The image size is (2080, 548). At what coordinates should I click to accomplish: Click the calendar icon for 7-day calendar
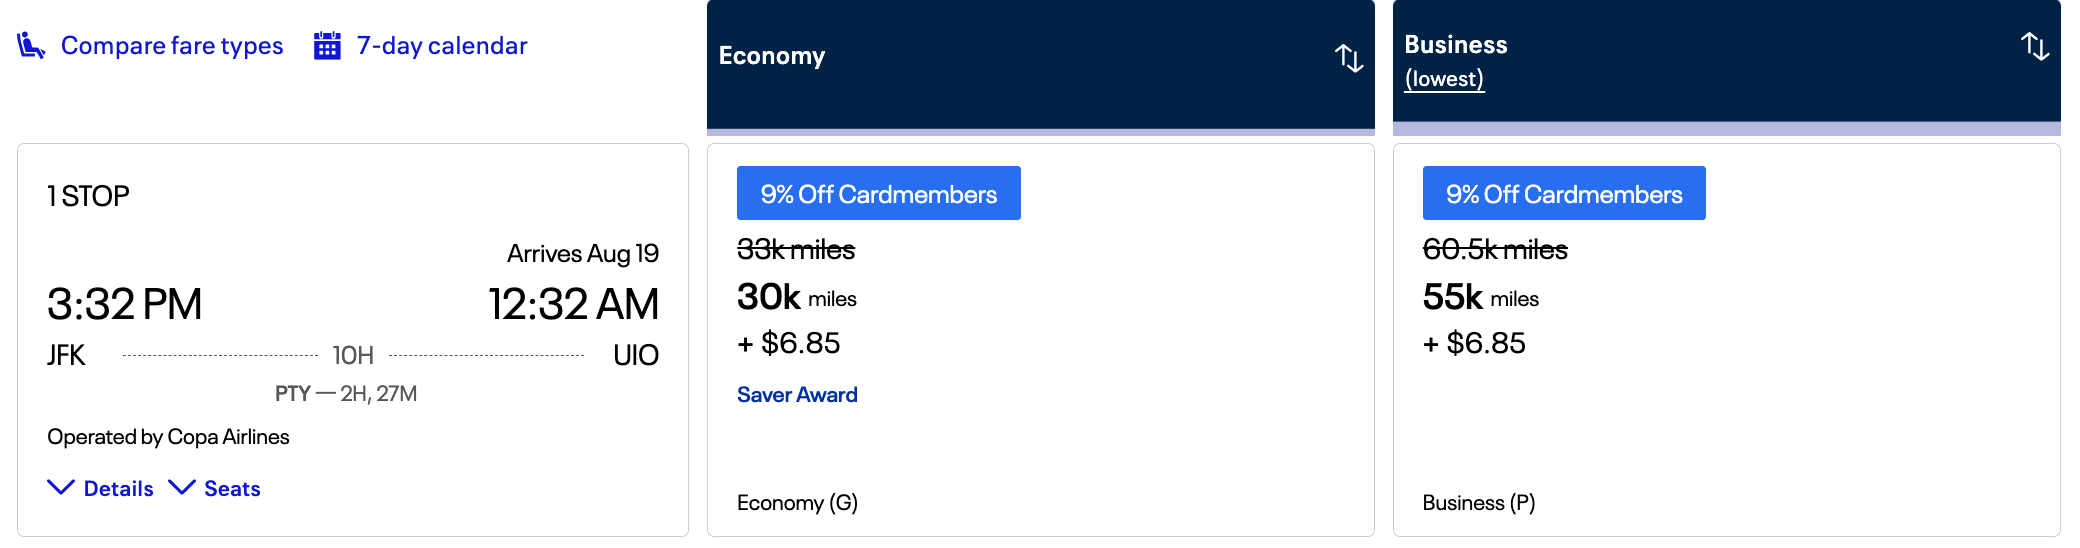pyautogui.click(x=327, y=46)
